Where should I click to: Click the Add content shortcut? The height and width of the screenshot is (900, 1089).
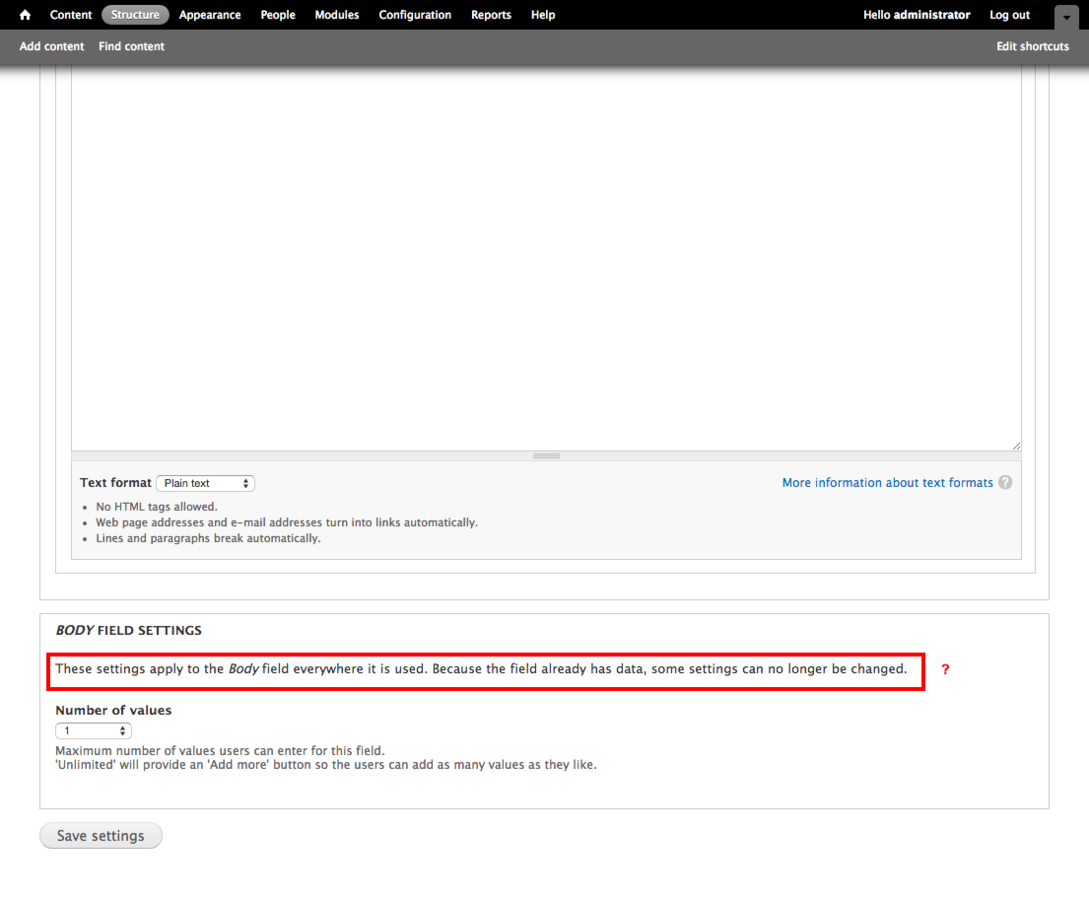point(51,46)
